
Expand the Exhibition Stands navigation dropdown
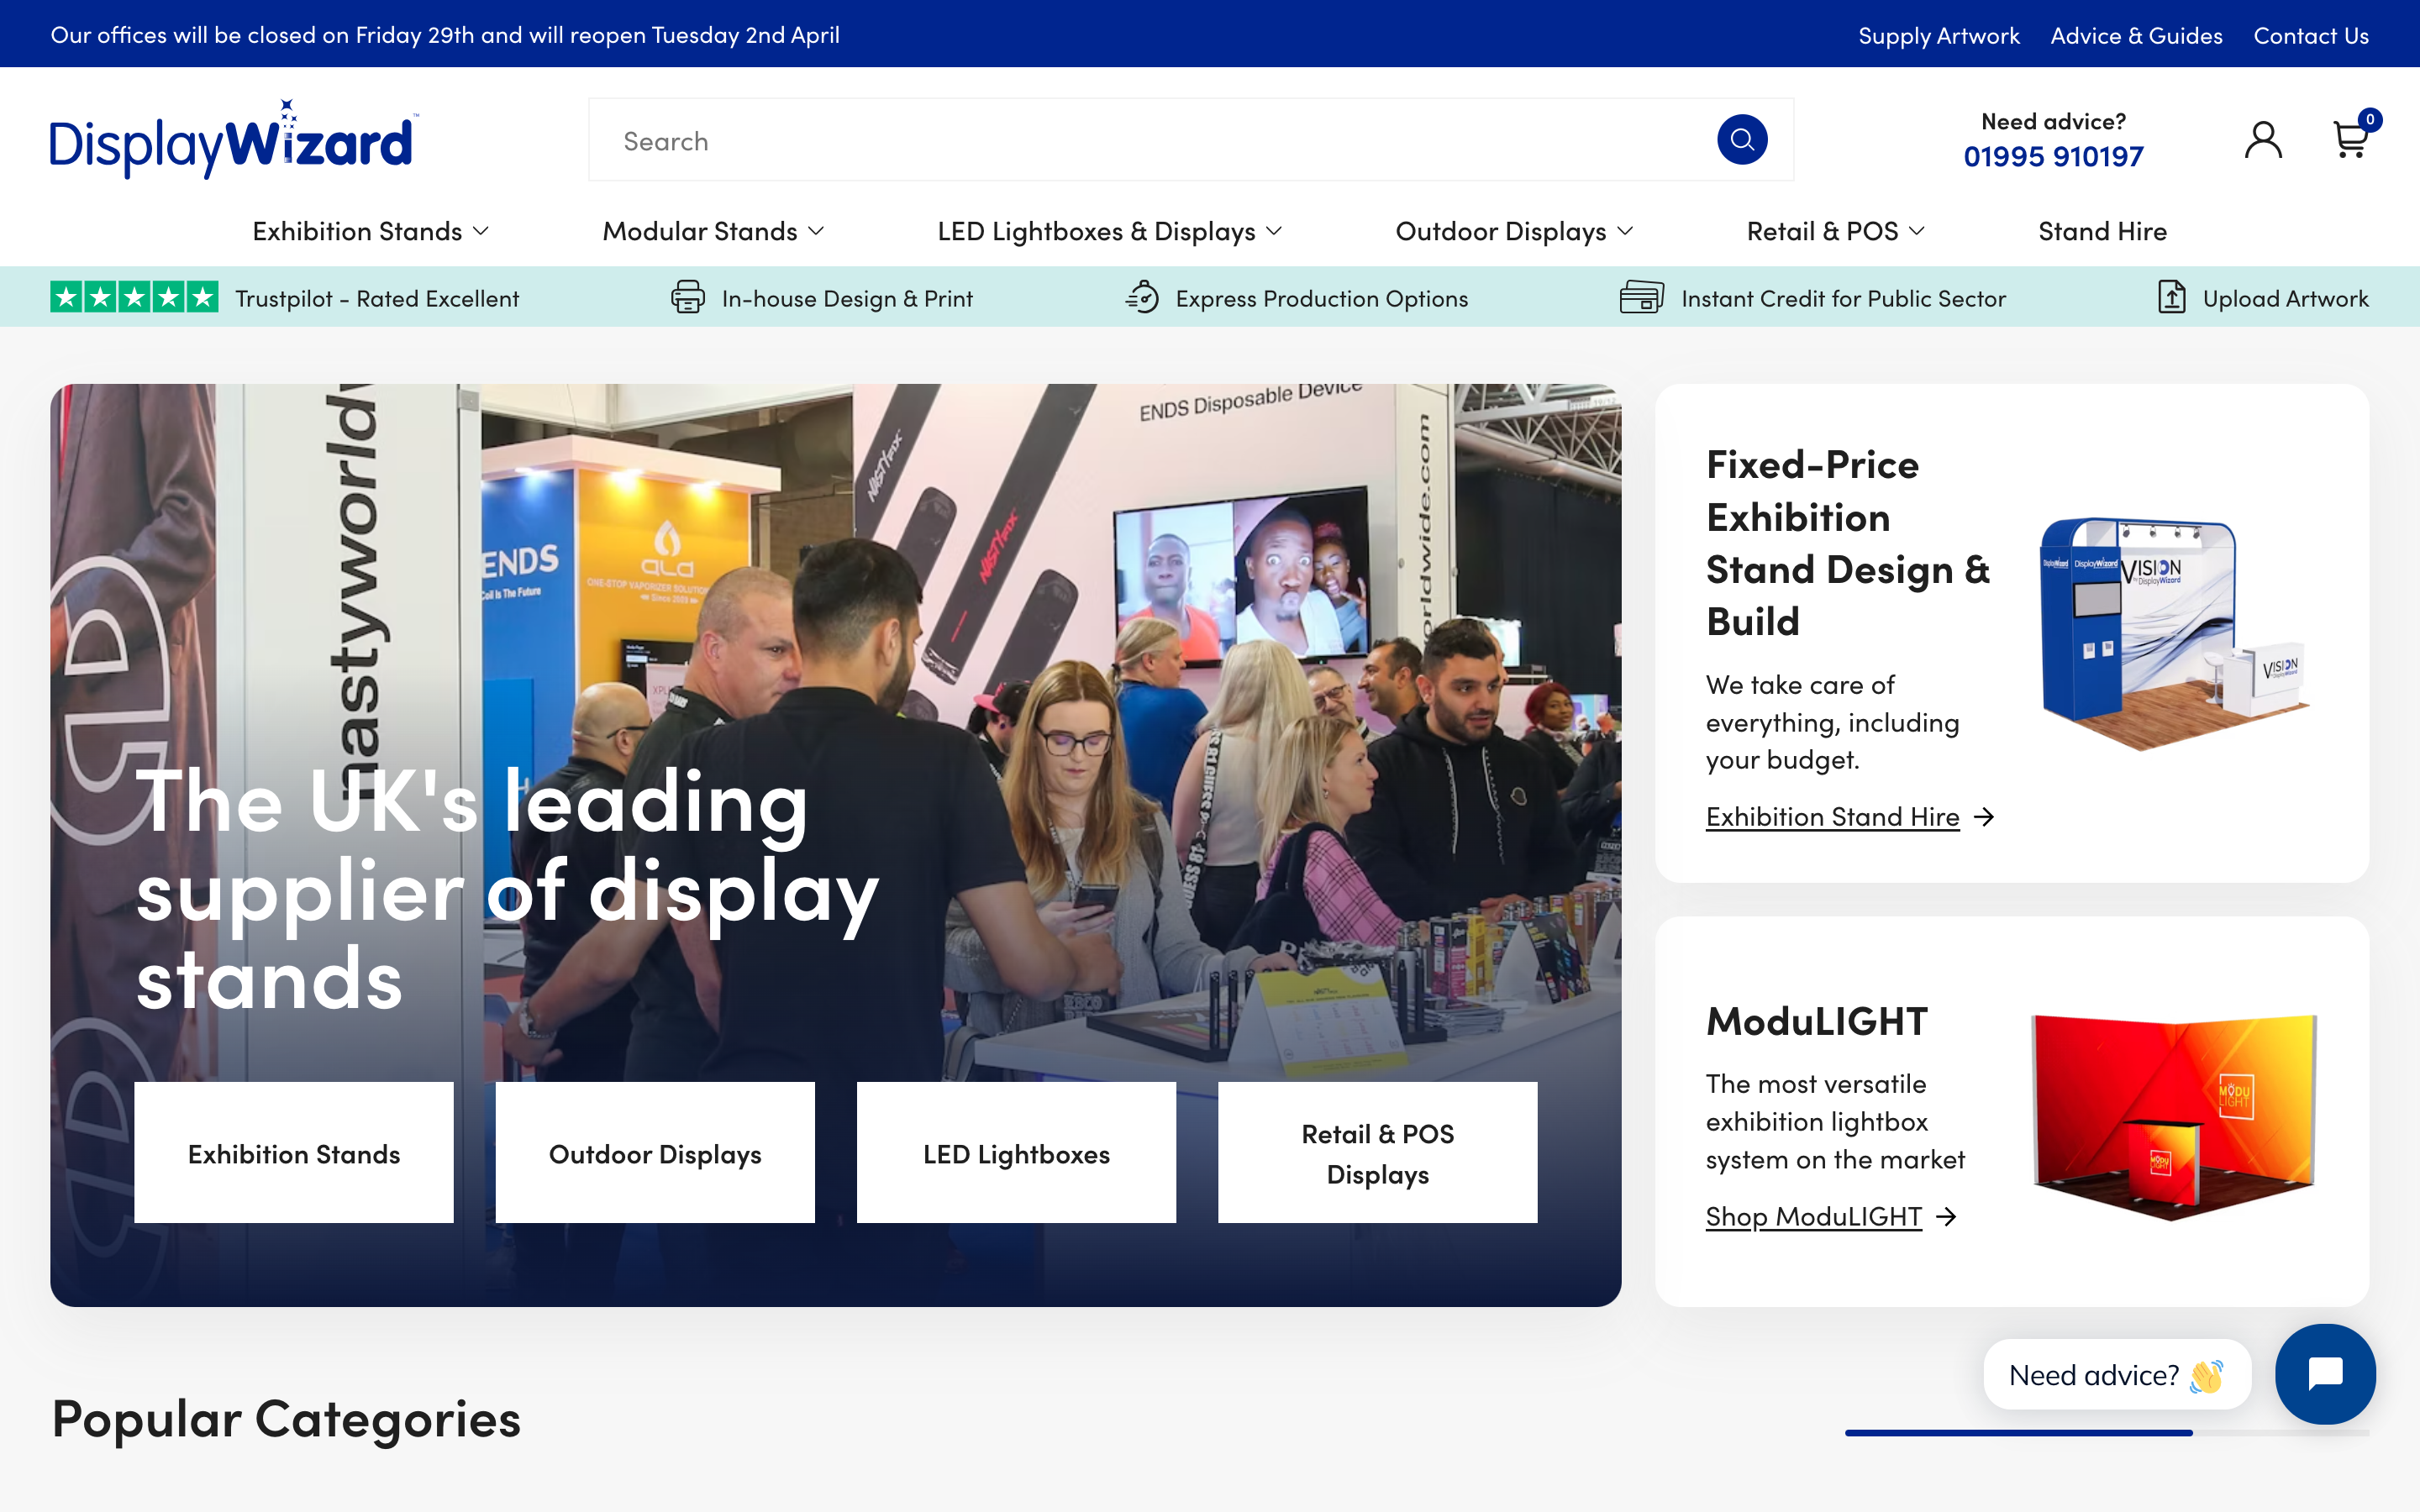click(371, 230)
